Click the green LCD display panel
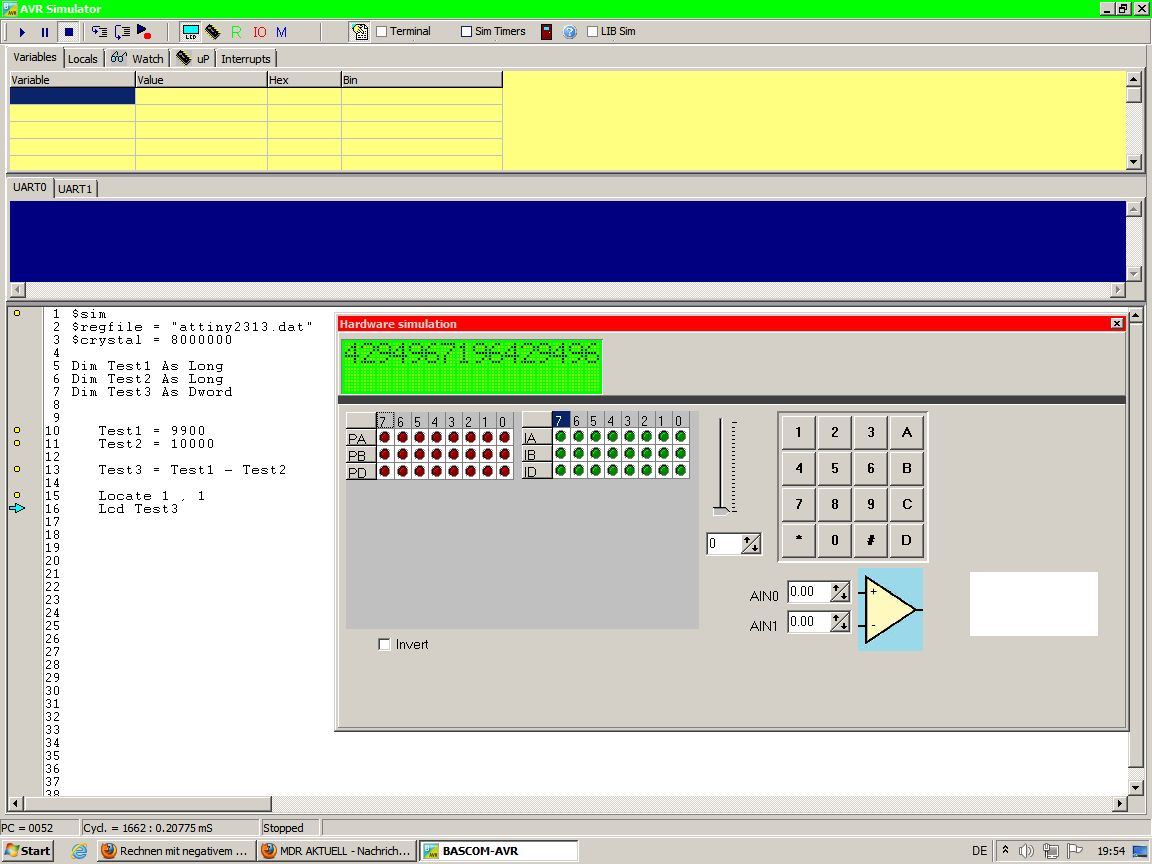 (x=471, y=367)
